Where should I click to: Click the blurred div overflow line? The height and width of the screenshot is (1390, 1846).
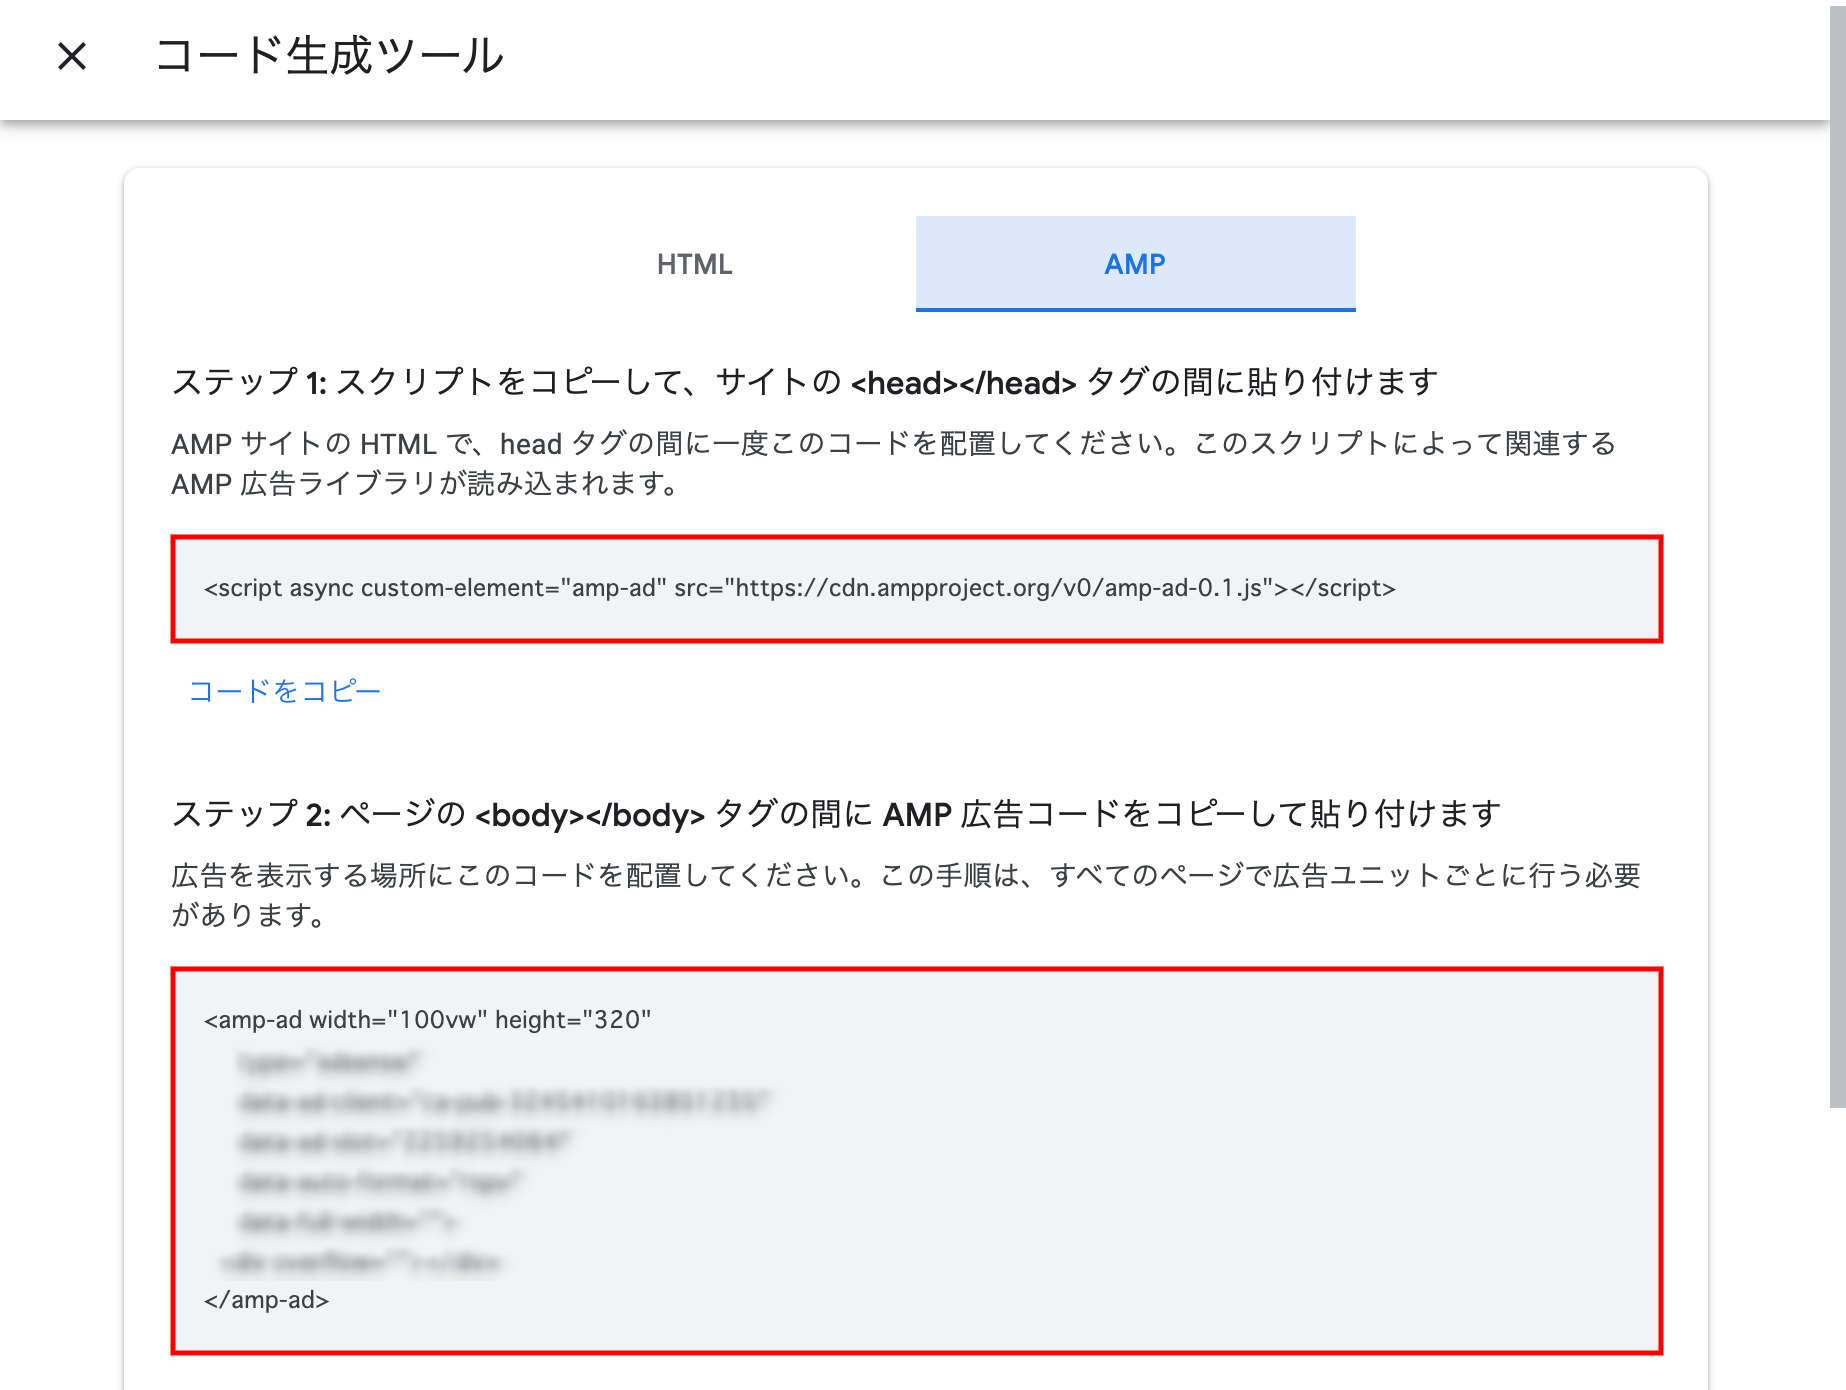pos(361,1262)
